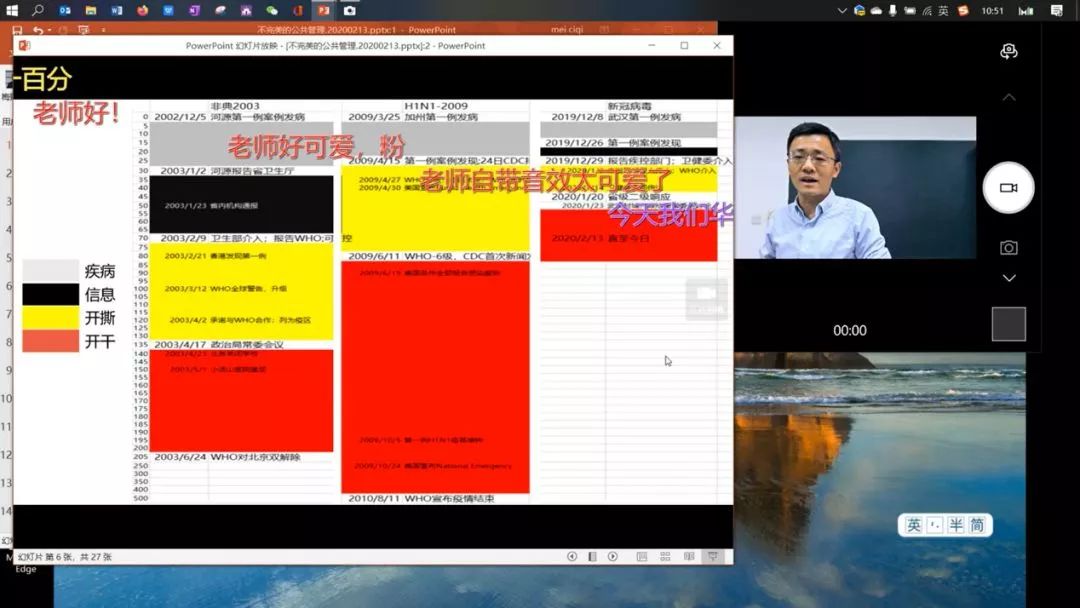Advance to the next slide with the arrow
The width and height of the screenshot is (1080, 608).
coord(612,557)
